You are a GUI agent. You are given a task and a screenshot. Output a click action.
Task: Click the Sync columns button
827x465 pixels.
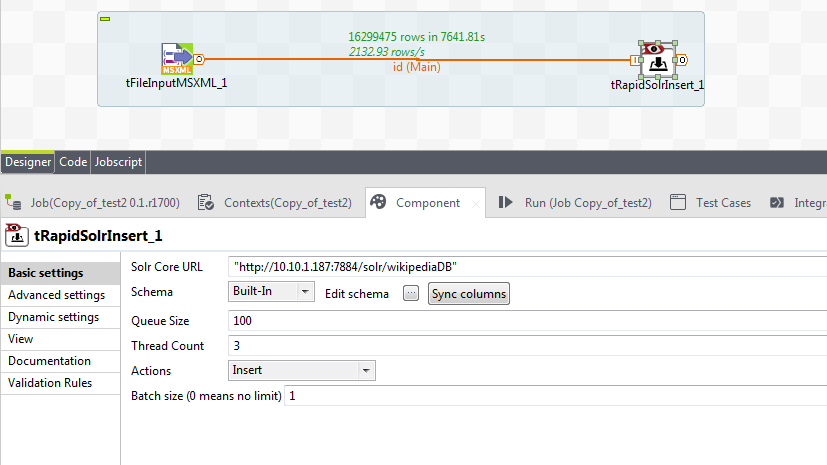pyautogui.click(x=469, y=294)
